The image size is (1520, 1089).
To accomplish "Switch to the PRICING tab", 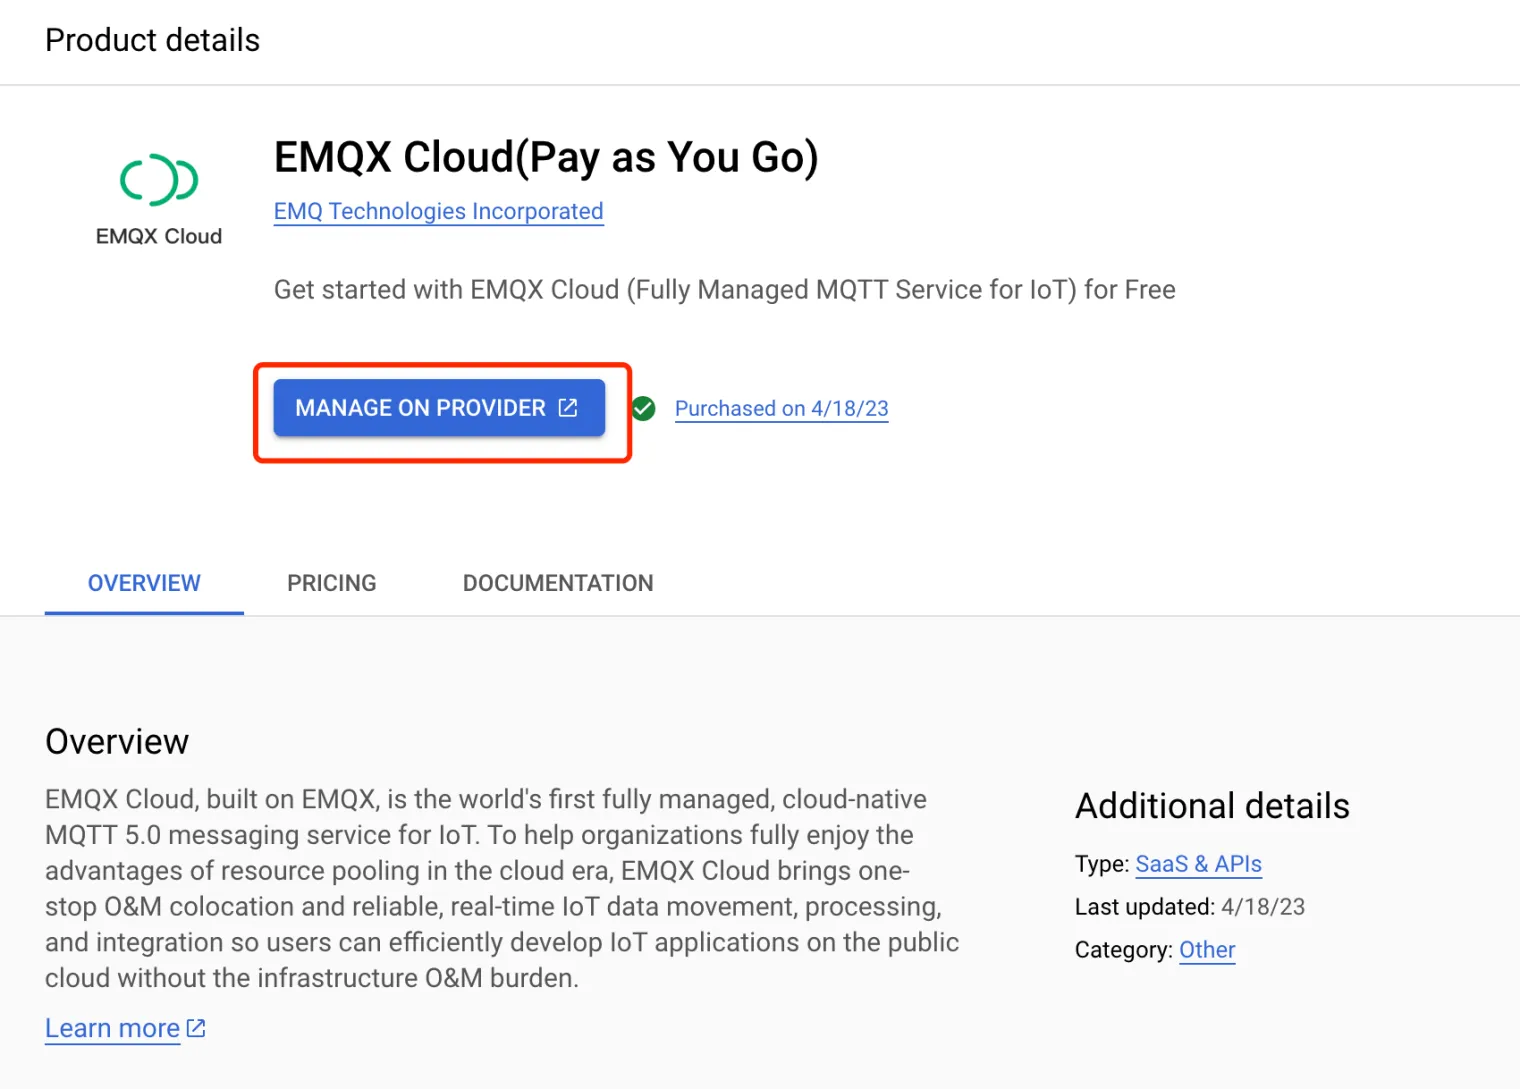I will point(332,583).
